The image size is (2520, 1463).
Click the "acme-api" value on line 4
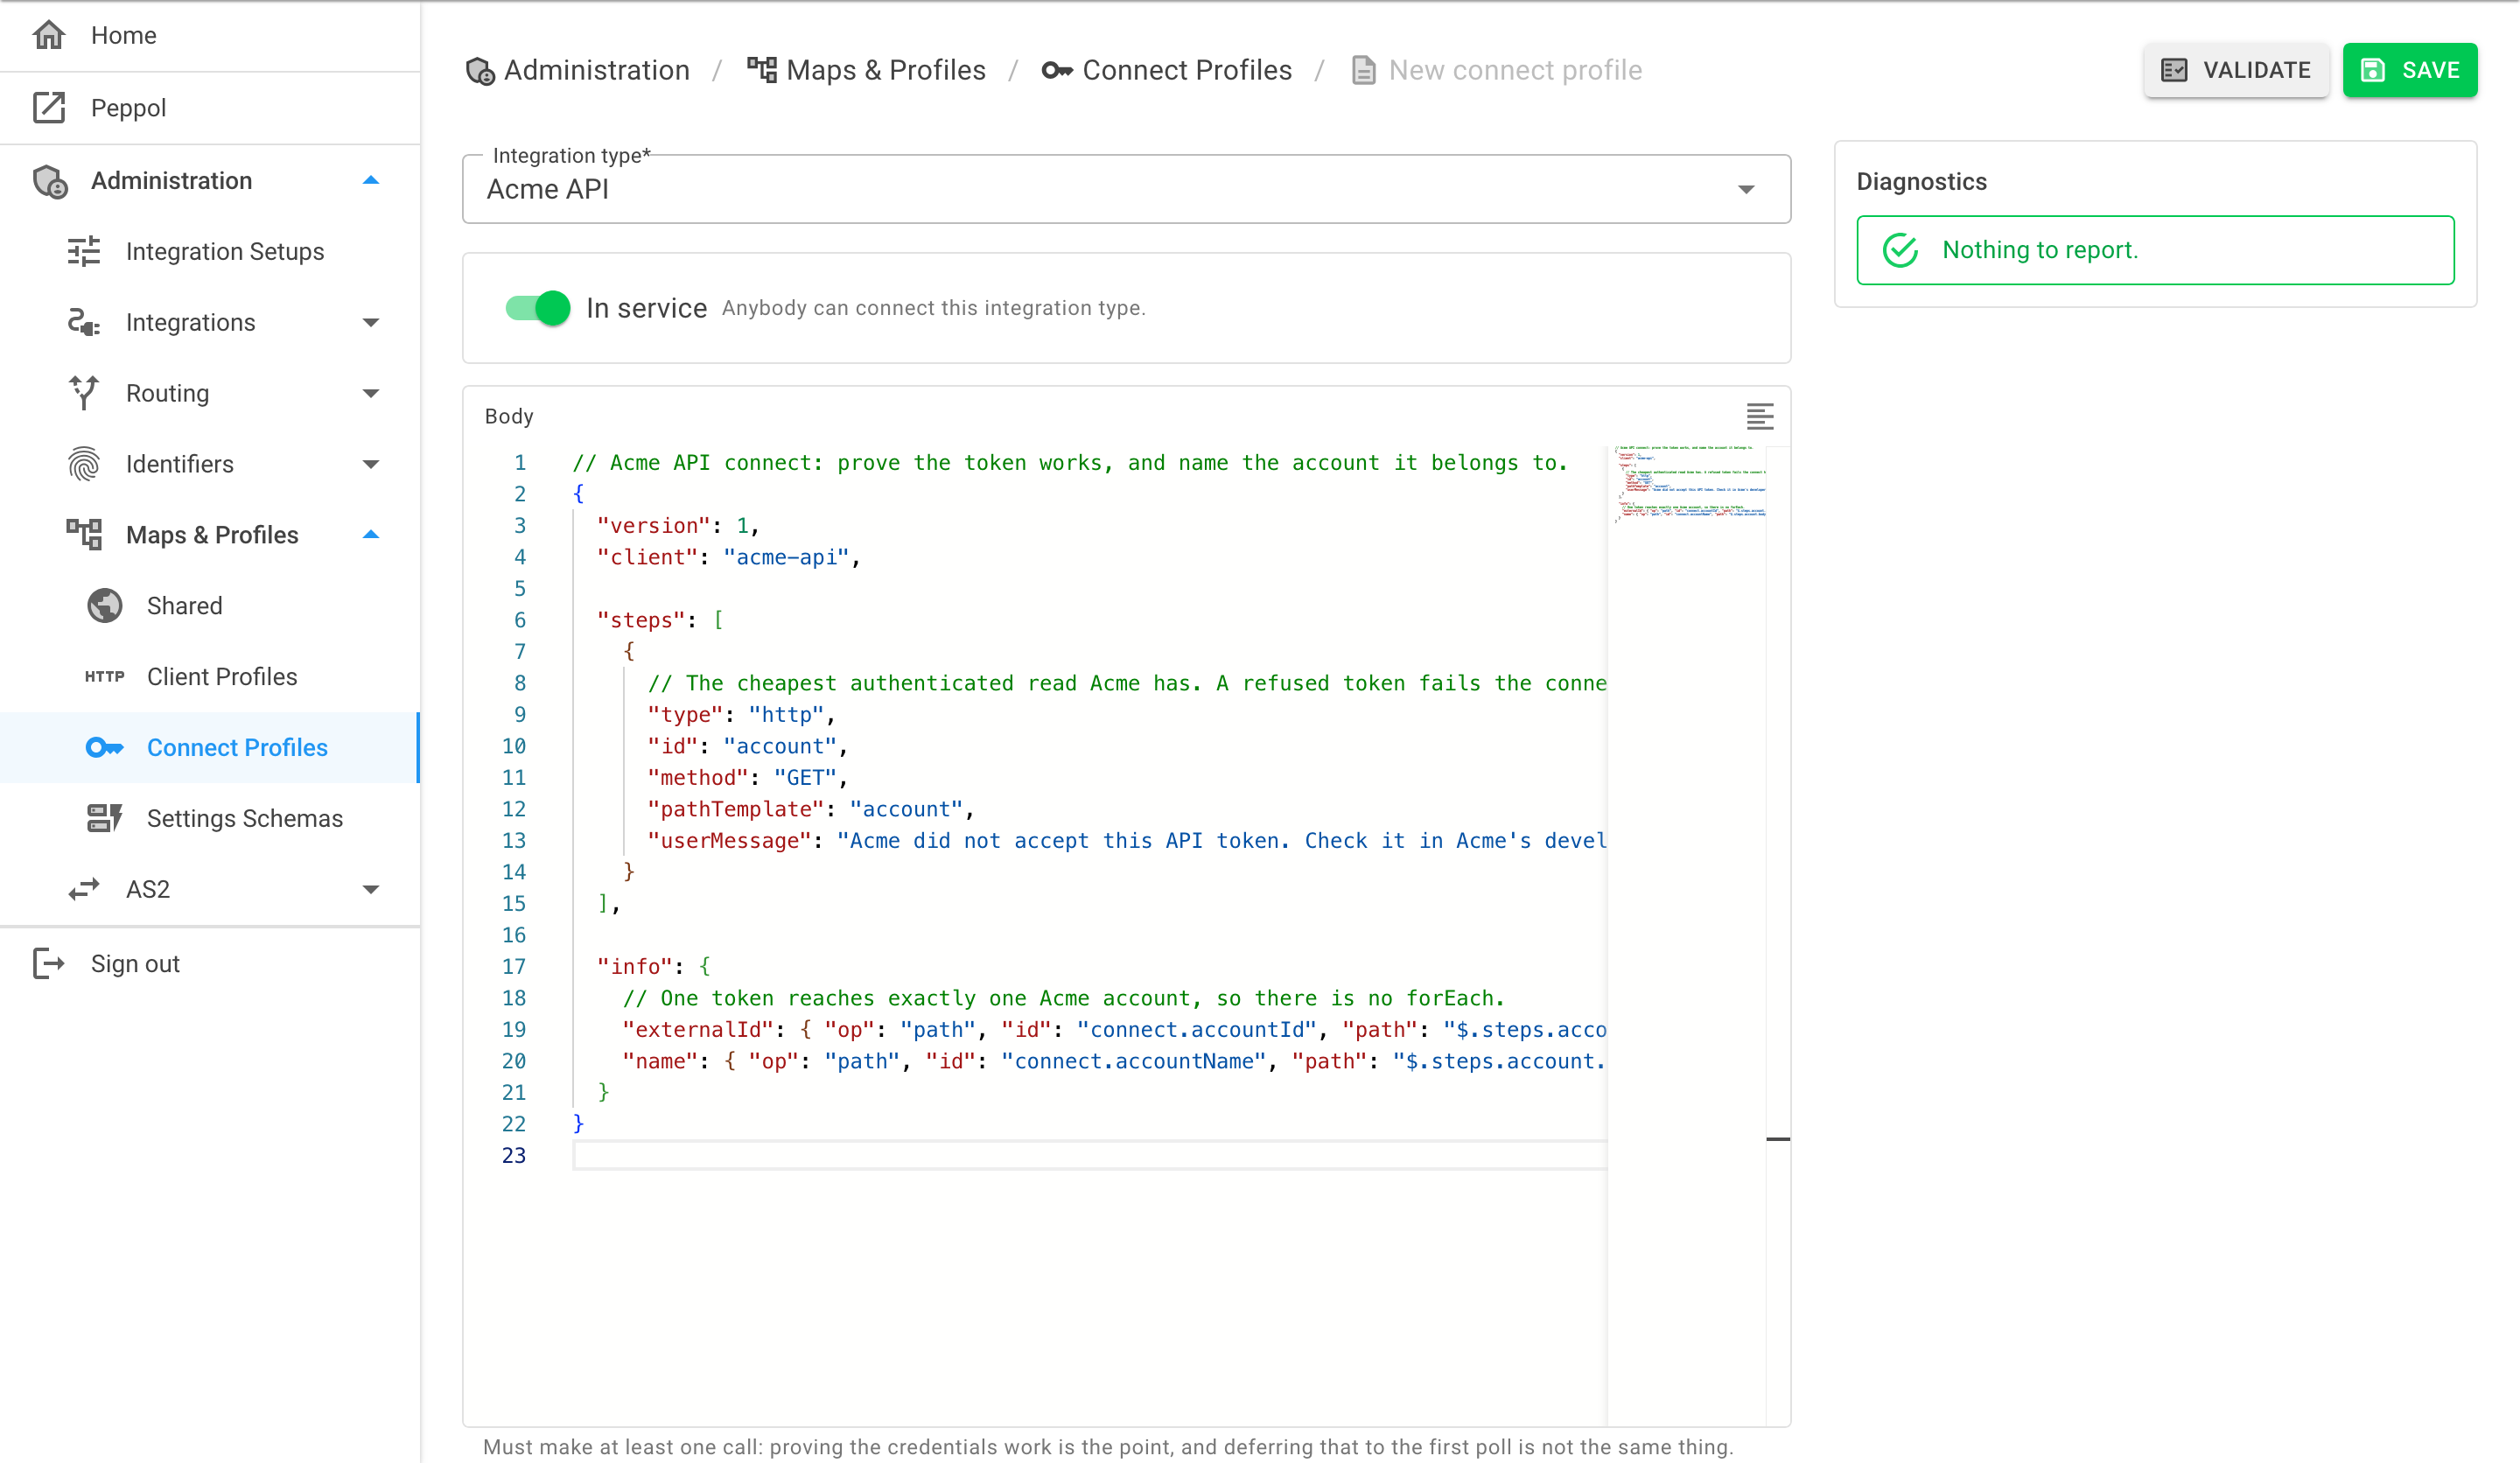point(787,557)
